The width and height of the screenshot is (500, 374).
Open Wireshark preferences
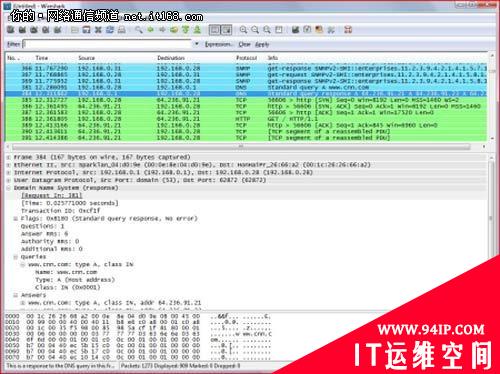(x=331, y=30)
